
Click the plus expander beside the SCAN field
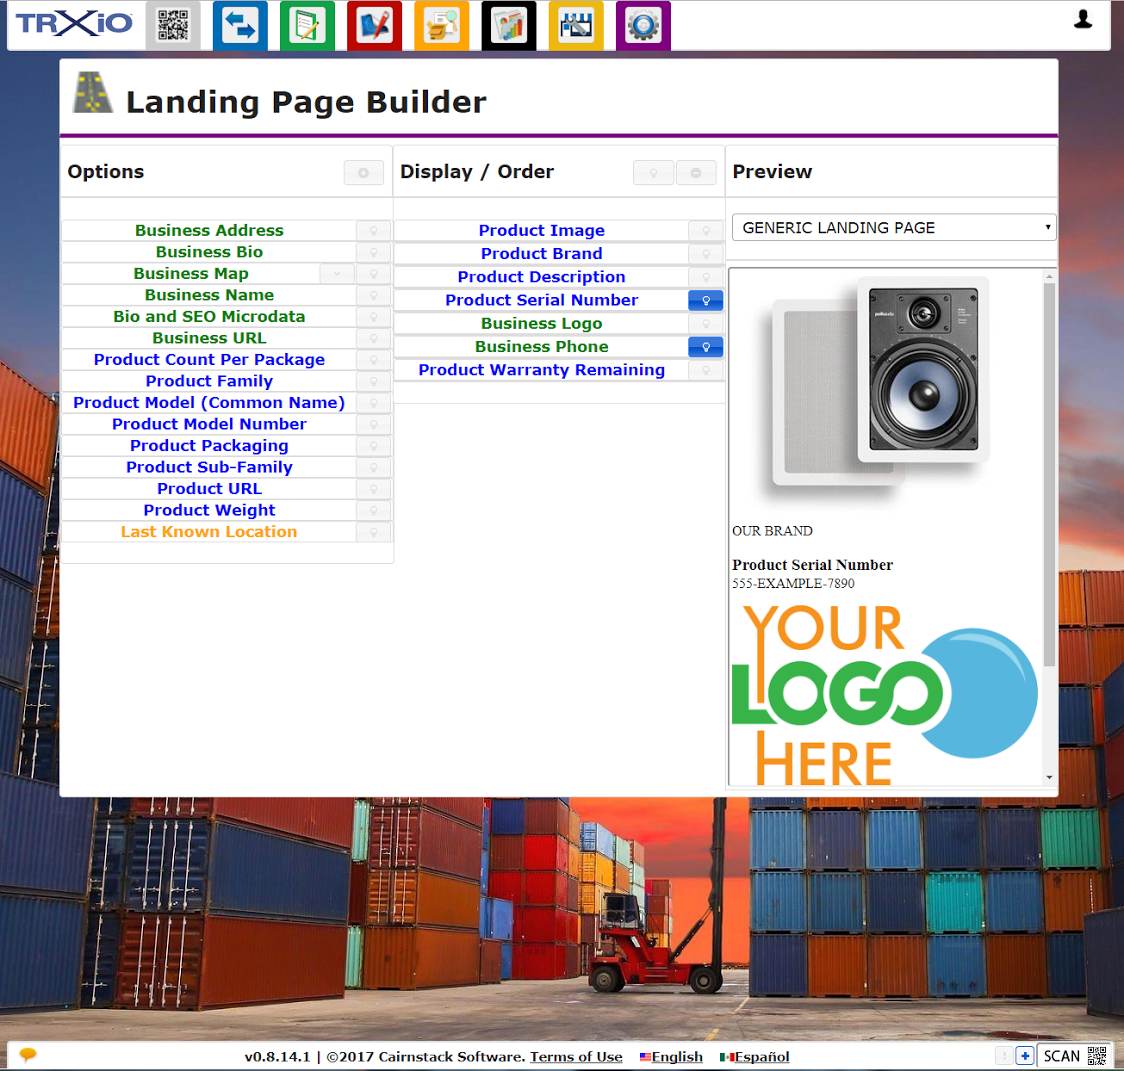pyautogui.click(x=1024, y=1055)
